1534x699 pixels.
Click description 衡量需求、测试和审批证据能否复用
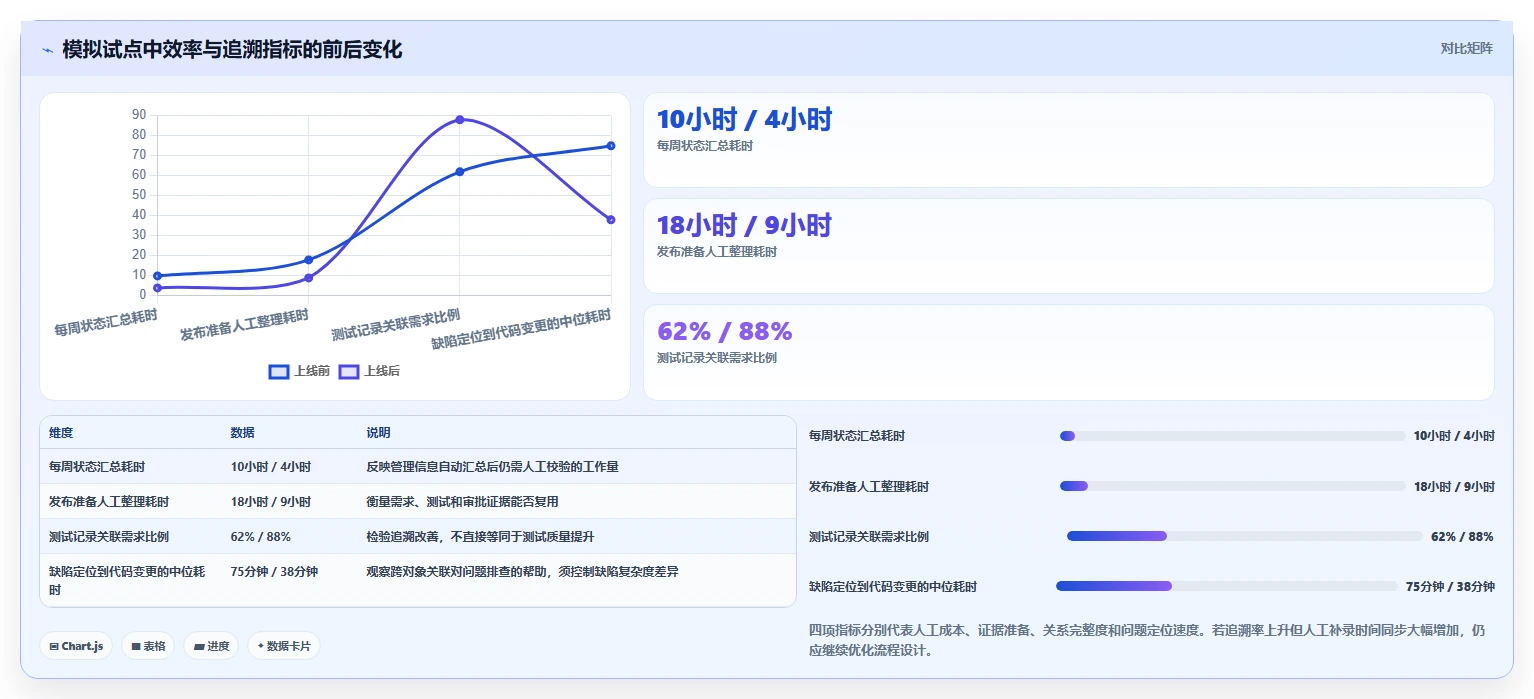462,502
